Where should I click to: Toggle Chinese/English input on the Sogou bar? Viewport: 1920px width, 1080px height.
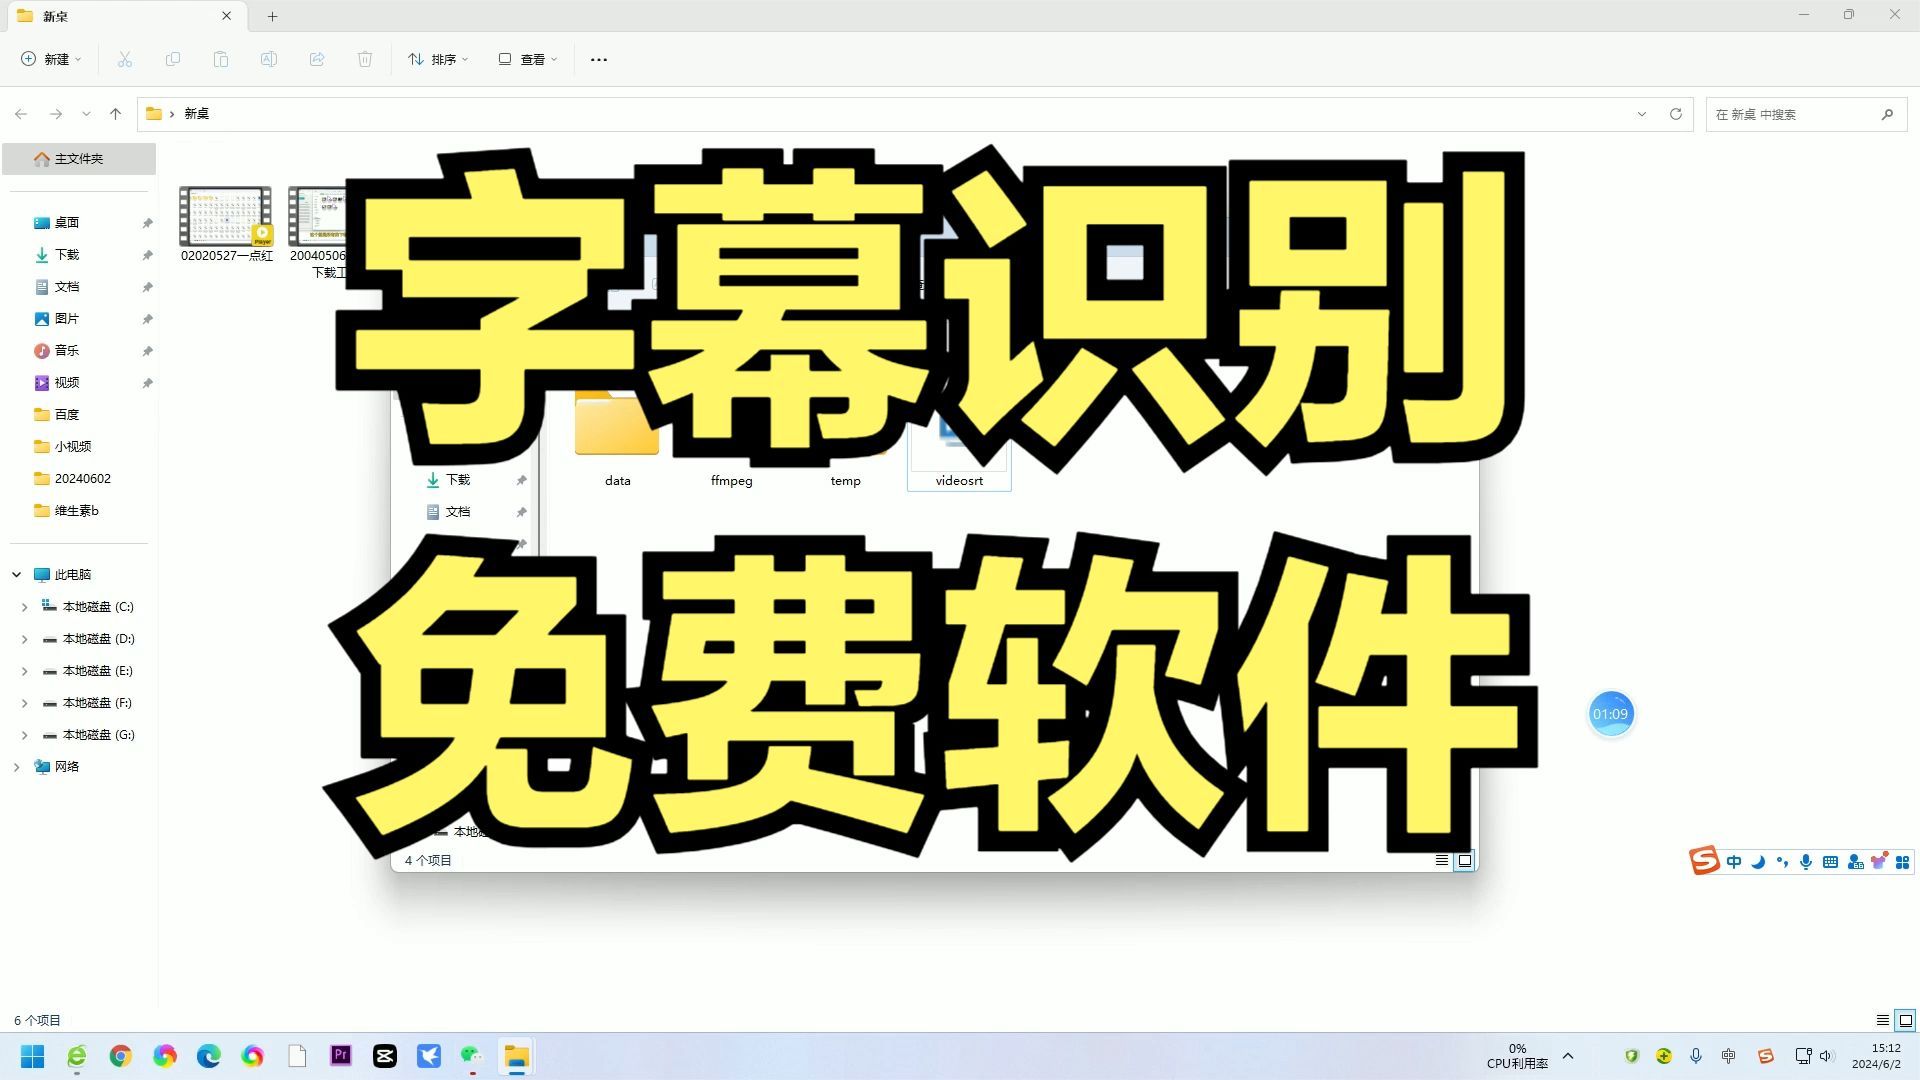click(x=1734, y=861)
